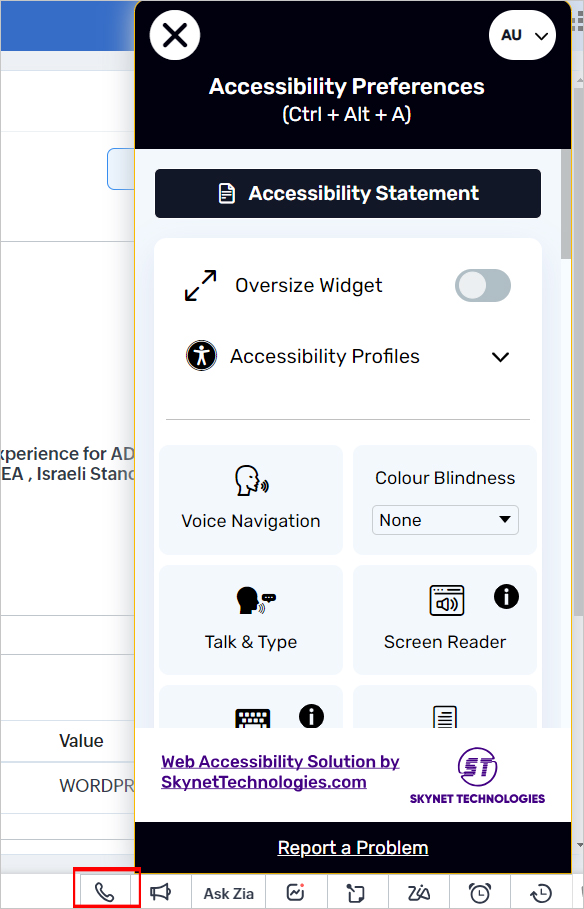Click the keyboard navigation info icon

coord(311,717)
